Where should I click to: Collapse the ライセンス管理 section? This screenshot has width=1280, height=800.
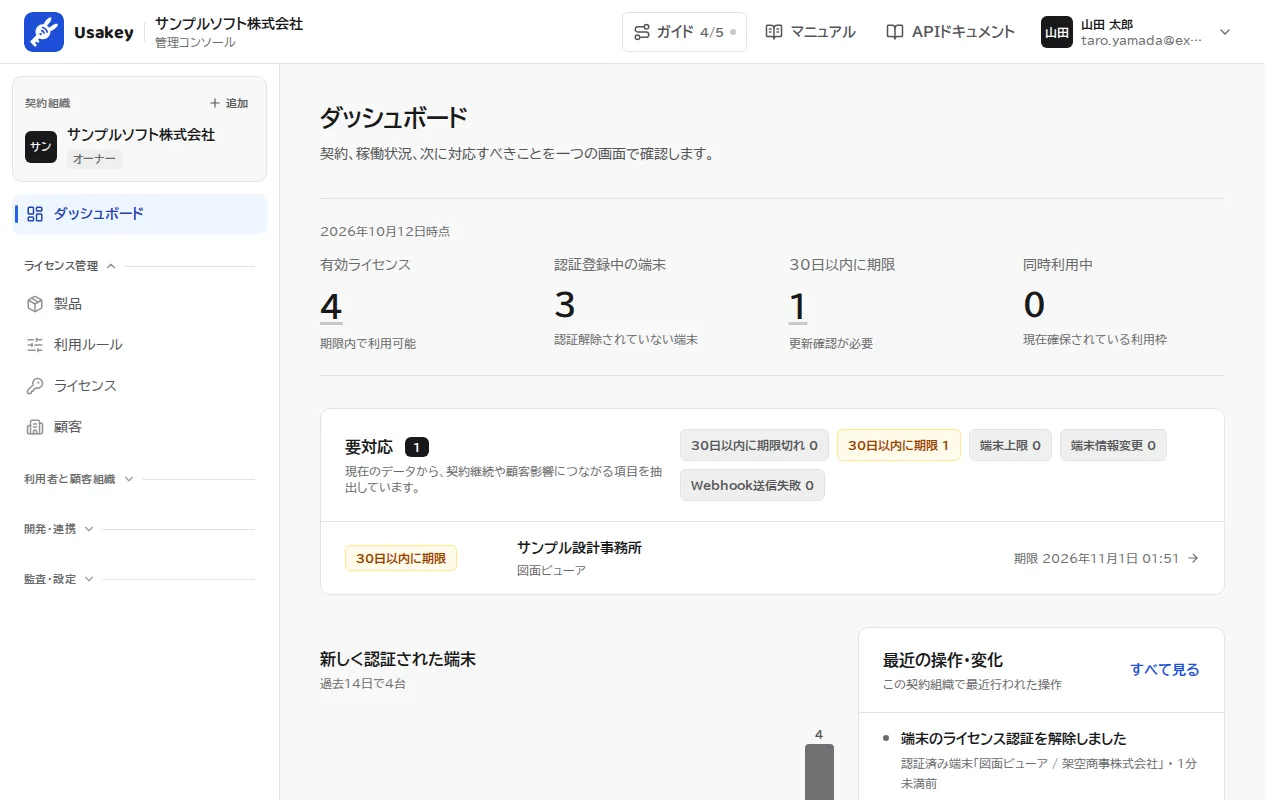click(x=70, y=266)
